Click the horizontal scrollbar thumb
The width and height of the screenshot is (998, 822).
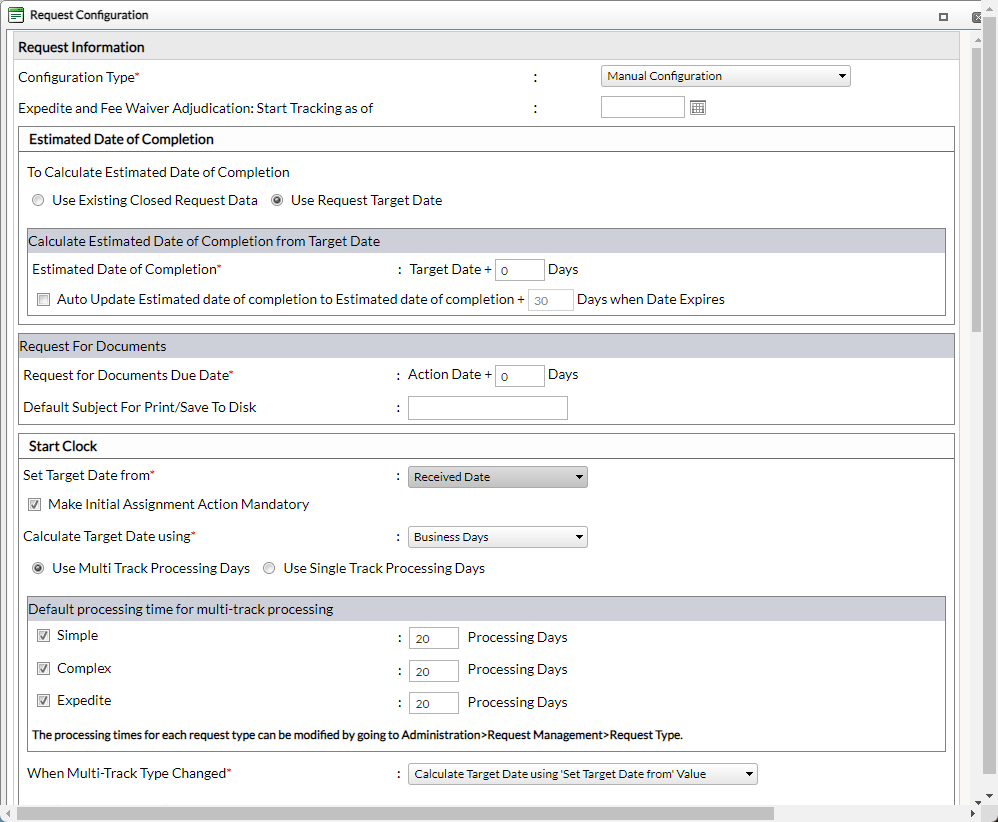[x=395, y=814]
